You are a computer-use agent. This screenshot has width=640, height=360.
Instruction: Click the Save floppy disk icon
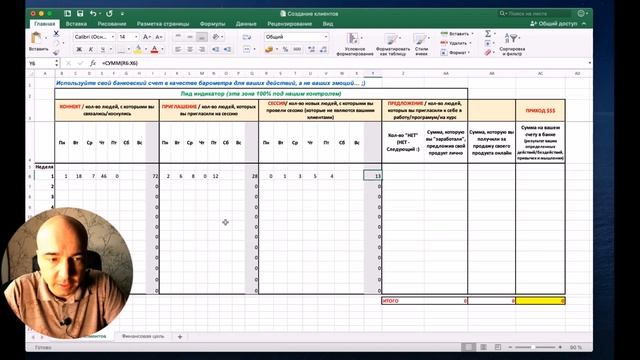click(80, 13)
